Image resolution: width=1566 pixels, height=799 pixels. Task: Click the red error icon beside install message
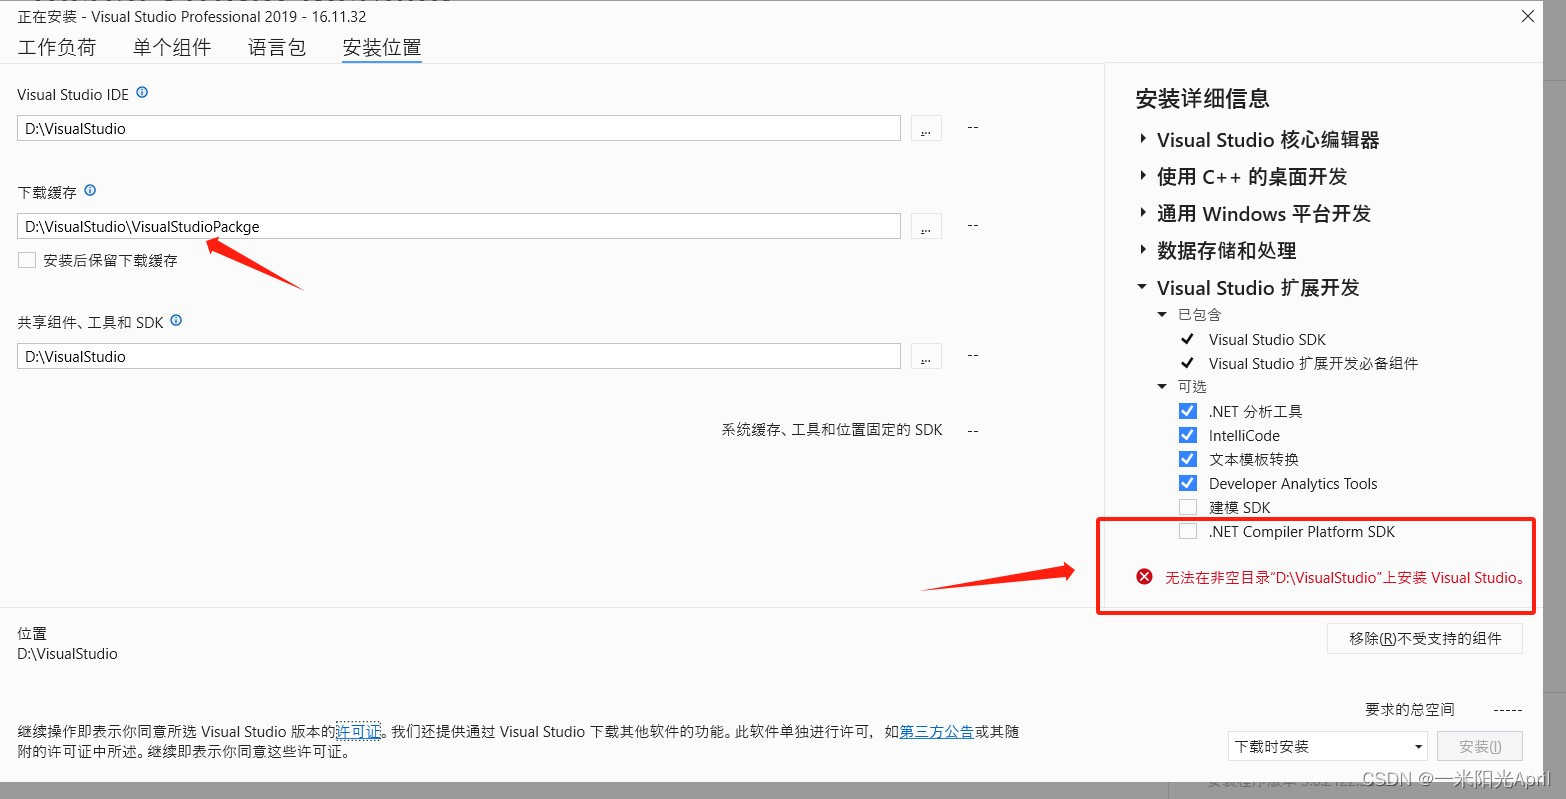click(x=1144, y=577)
